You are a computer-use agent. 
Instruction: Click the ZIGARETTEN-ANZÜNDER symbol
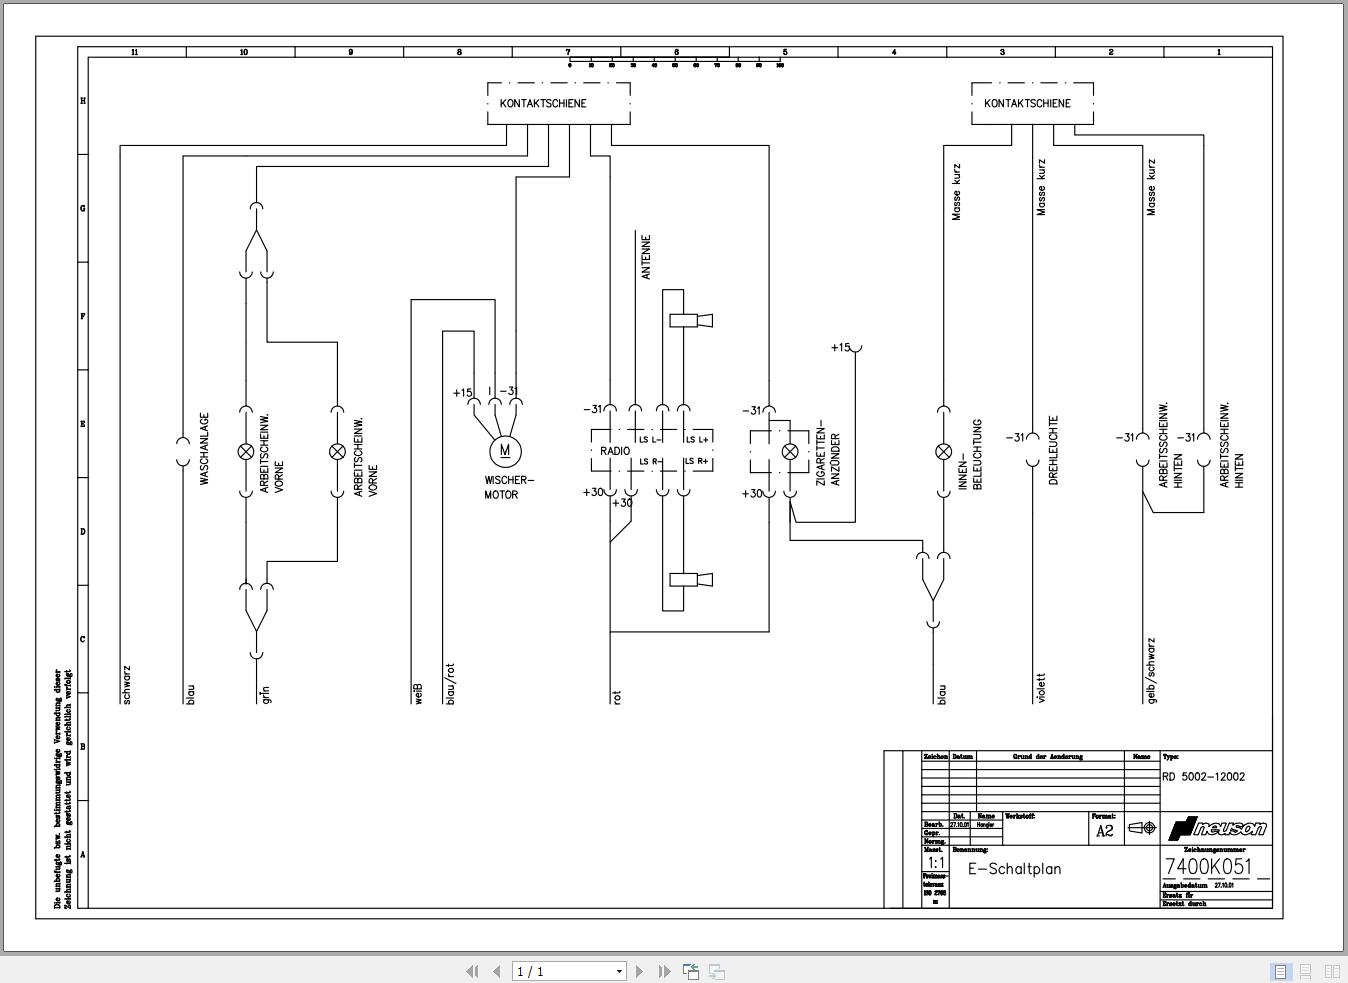(x=789, y=450)
